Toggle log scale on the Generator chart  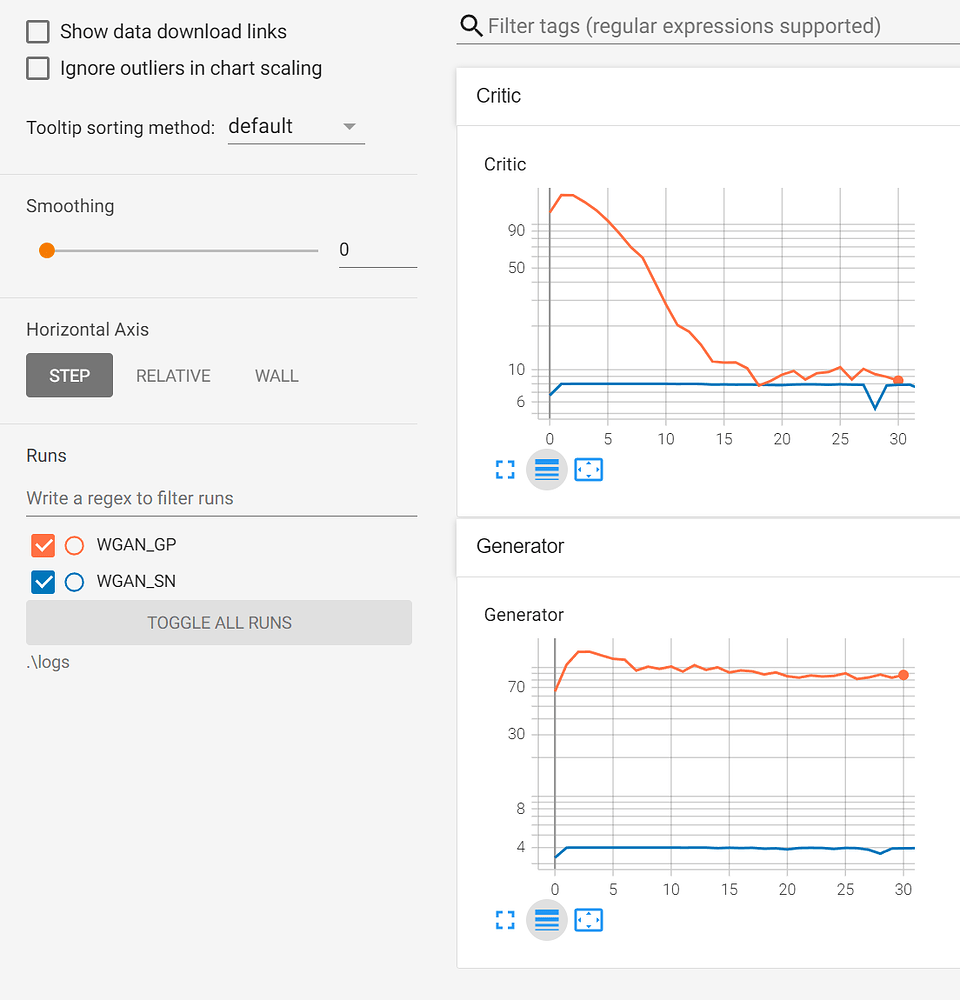click(547, 920)
